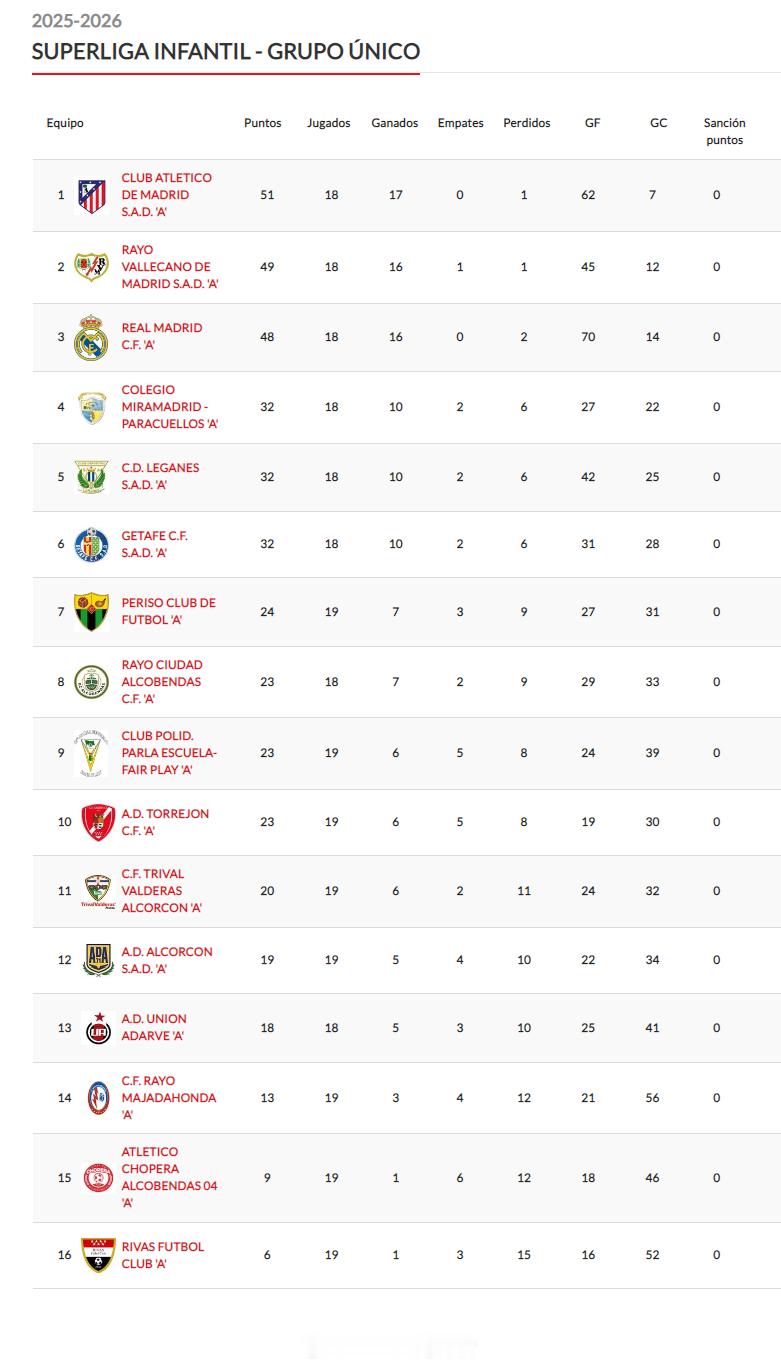Click the A.D. Torrejon red crest

tap(98, 822)
